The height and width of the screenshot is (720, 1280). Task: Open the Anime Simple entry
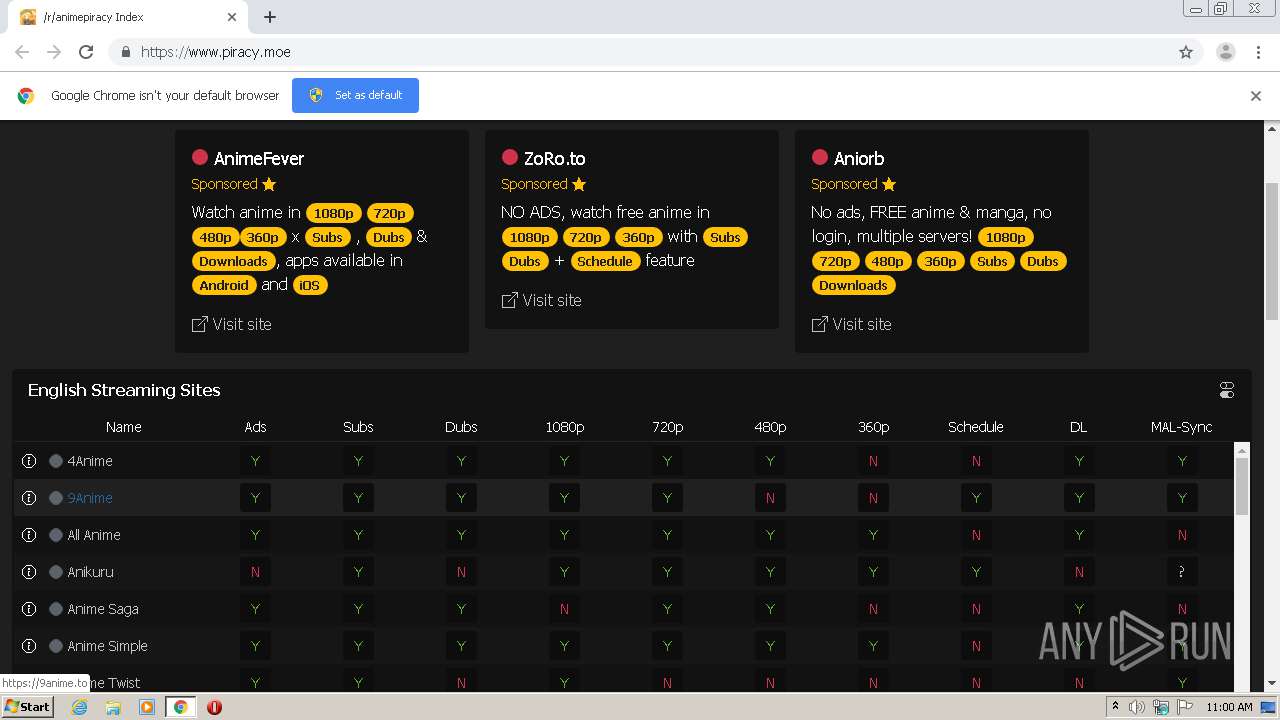coord(107,646)
